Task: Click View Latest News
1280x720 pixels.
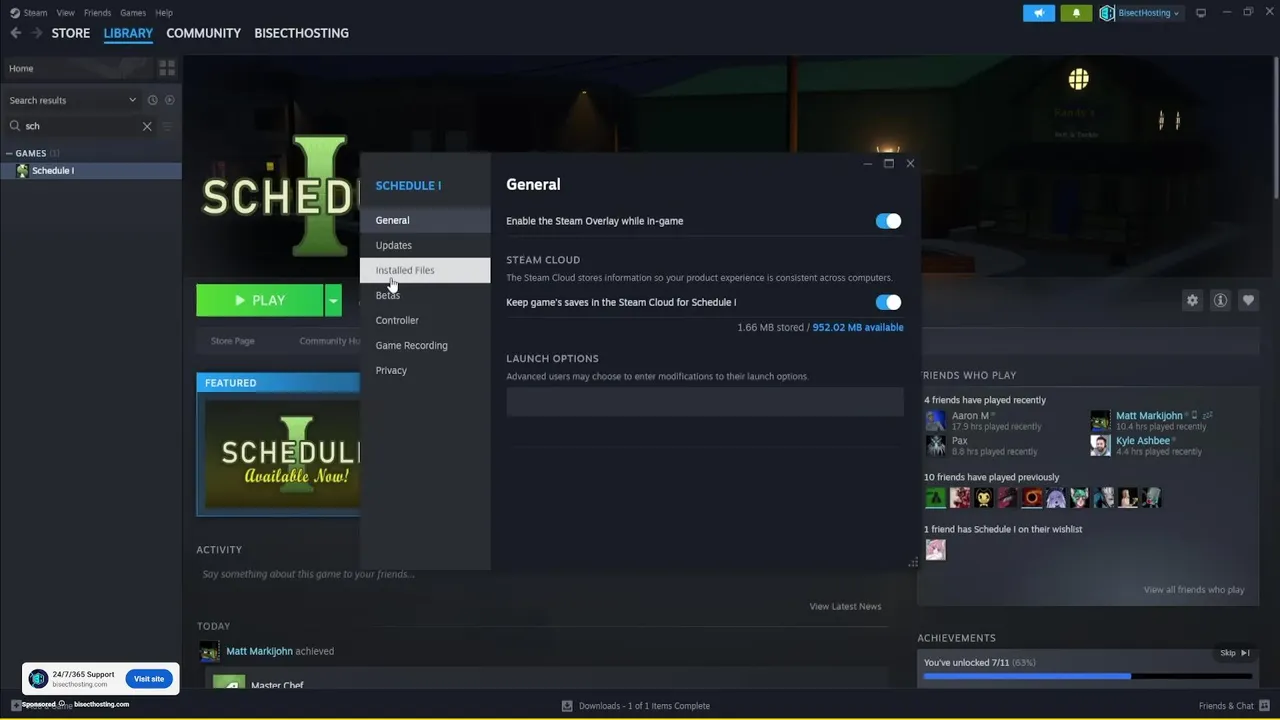Action: (x=845, y=606)
